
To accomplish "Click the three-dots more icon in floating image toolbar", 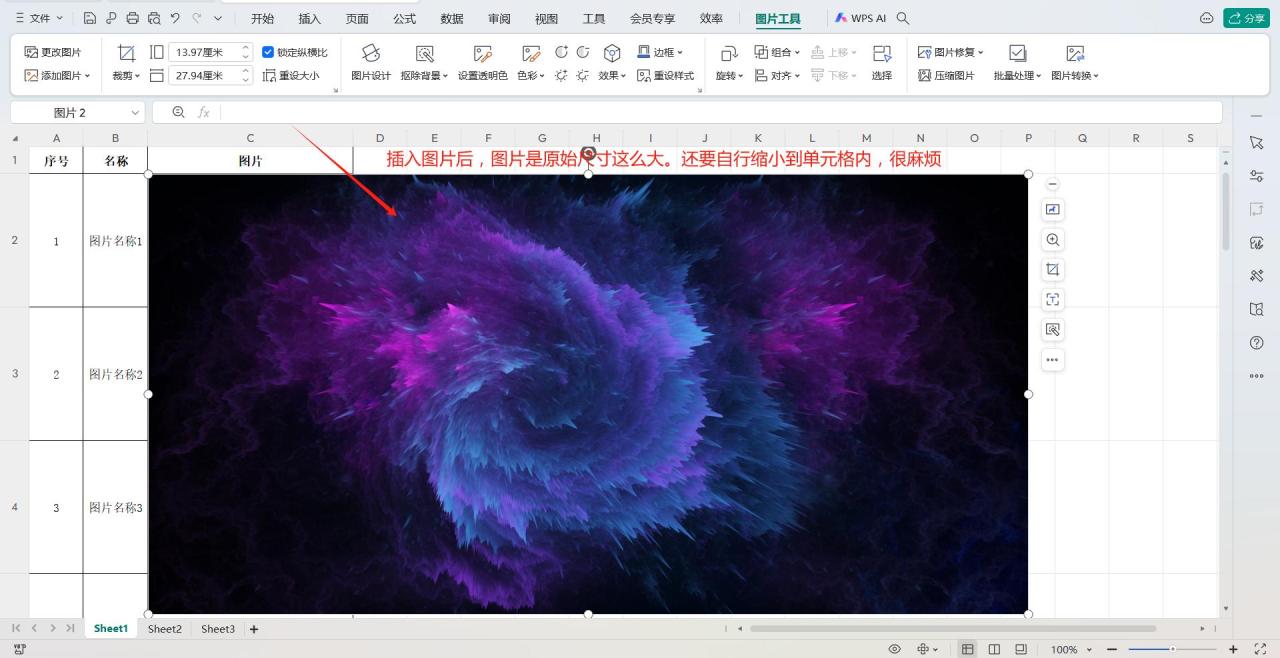I will (x=1052, y=360).
